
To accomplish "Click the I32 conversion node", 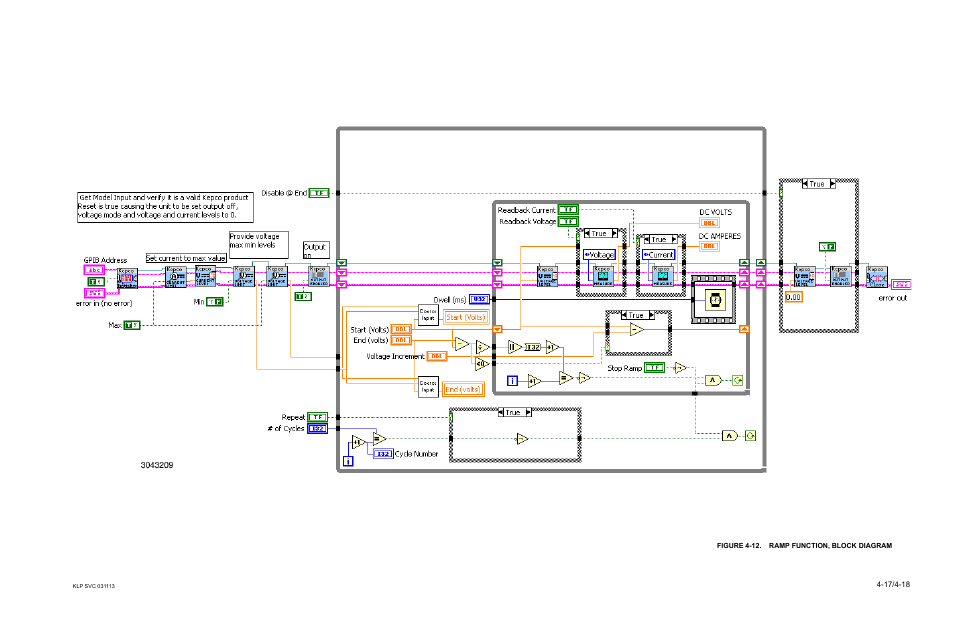I will click(532, 347).
